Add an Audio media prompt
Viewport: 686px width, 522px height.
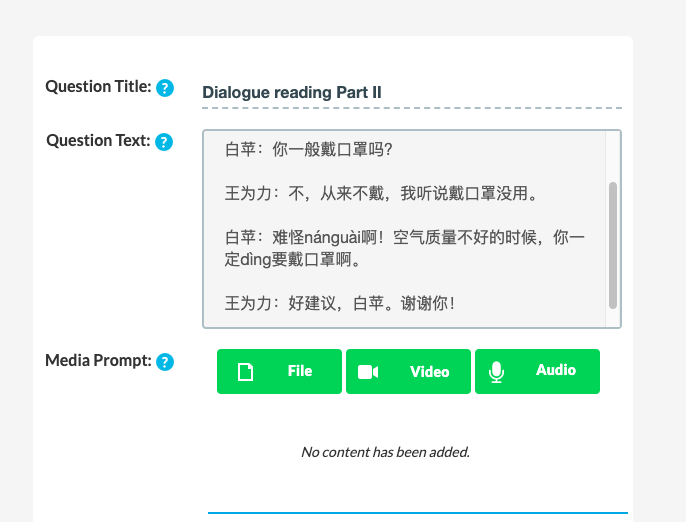coord(537,371)
